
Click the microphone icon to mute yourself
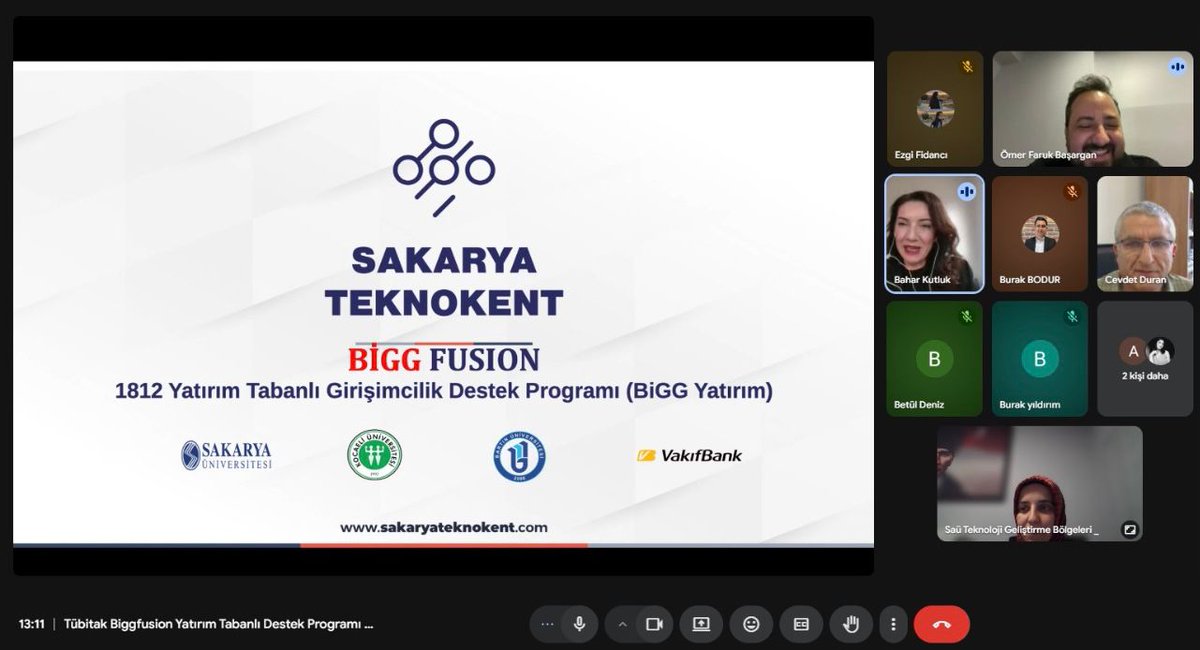click(578, 623)
